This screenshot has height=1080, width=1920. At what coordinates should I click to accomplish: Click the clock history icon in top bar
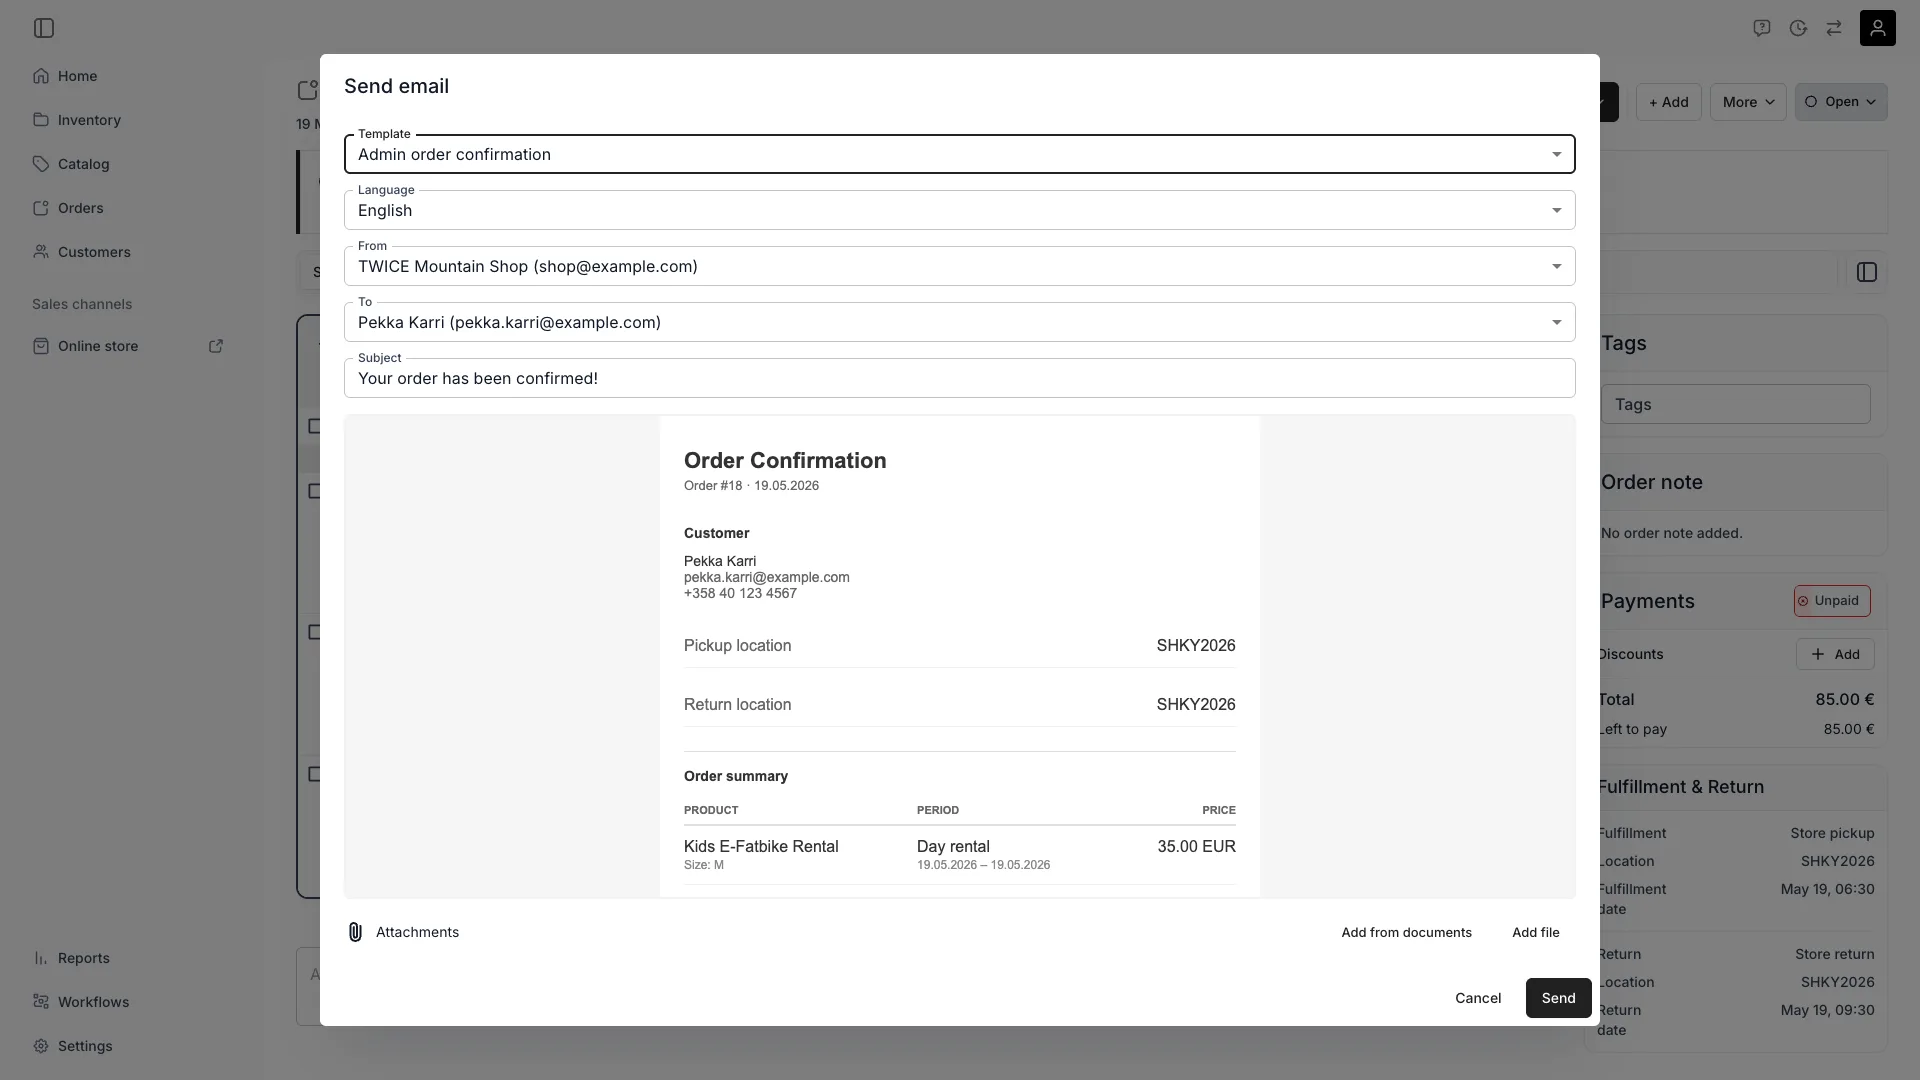1798,28
